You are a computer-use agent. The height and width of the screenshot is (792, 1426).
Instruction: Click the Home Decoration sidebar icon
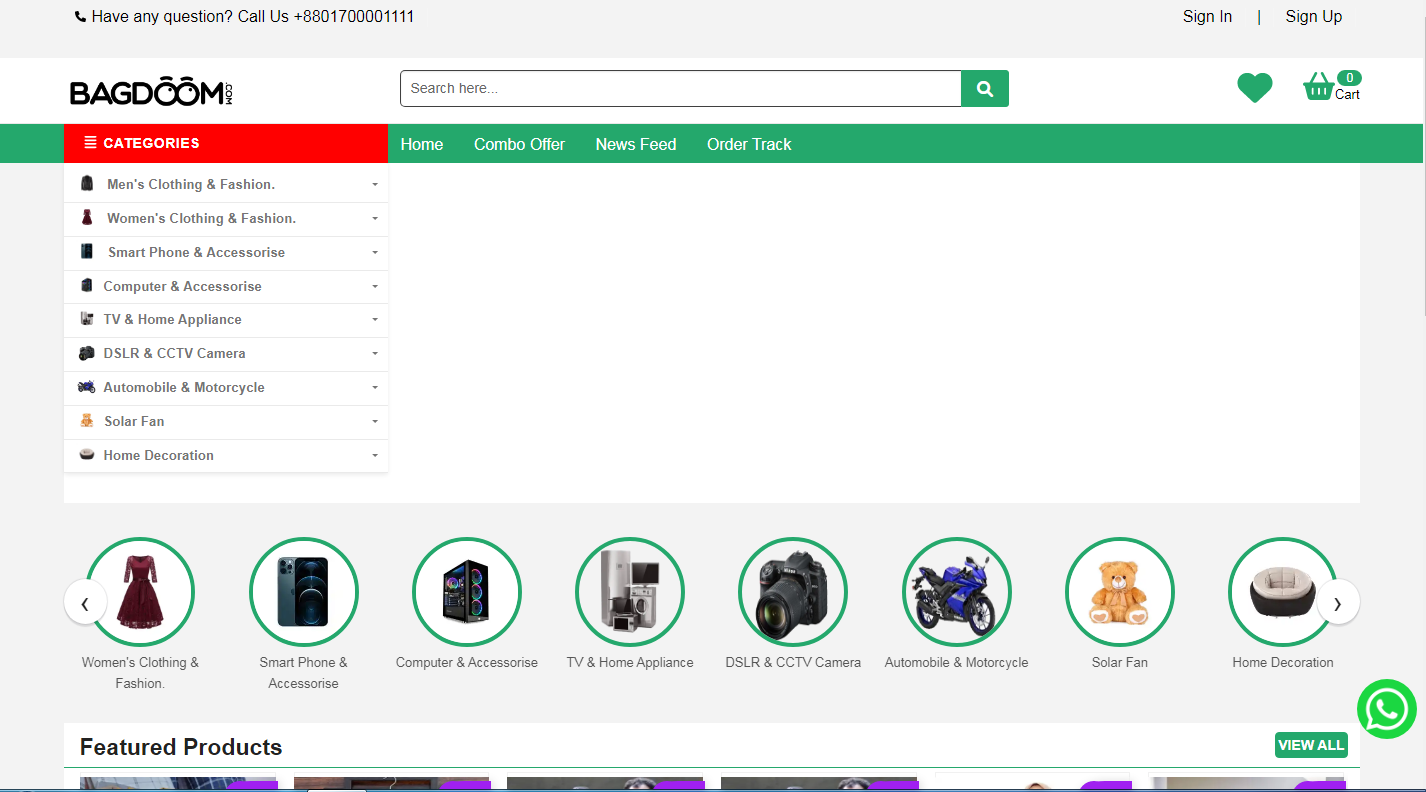pos(87,455)
